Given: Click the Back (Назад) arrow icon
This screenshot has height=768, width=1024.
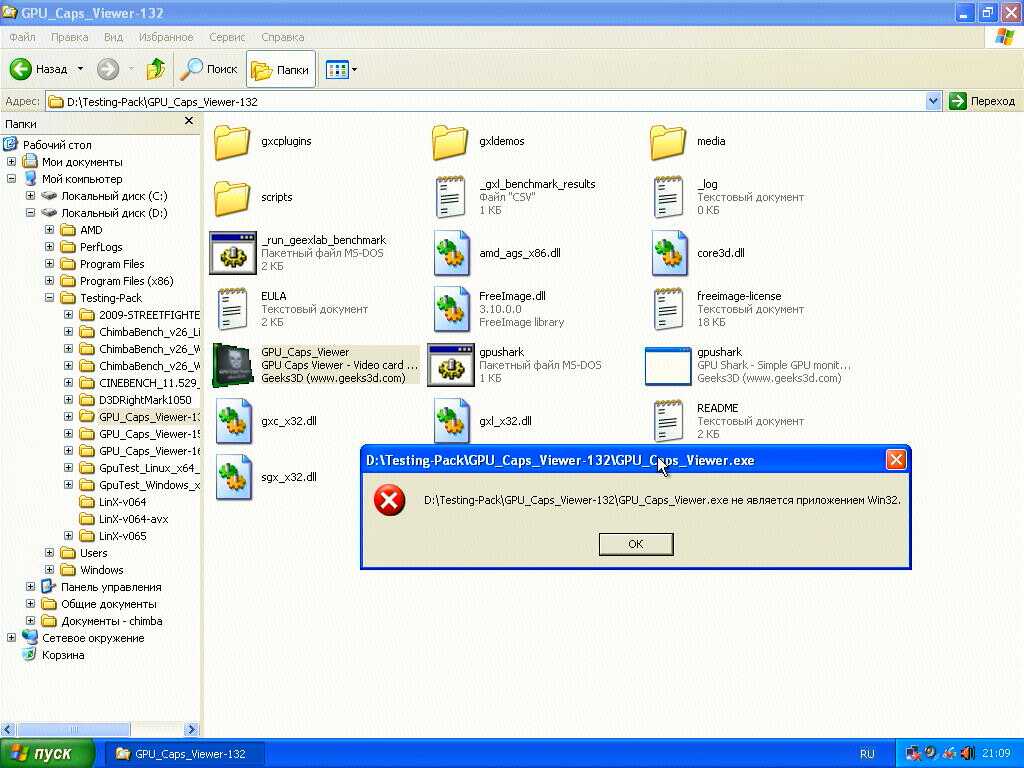Looking at the screenshot, I should [x=20, y=69].
